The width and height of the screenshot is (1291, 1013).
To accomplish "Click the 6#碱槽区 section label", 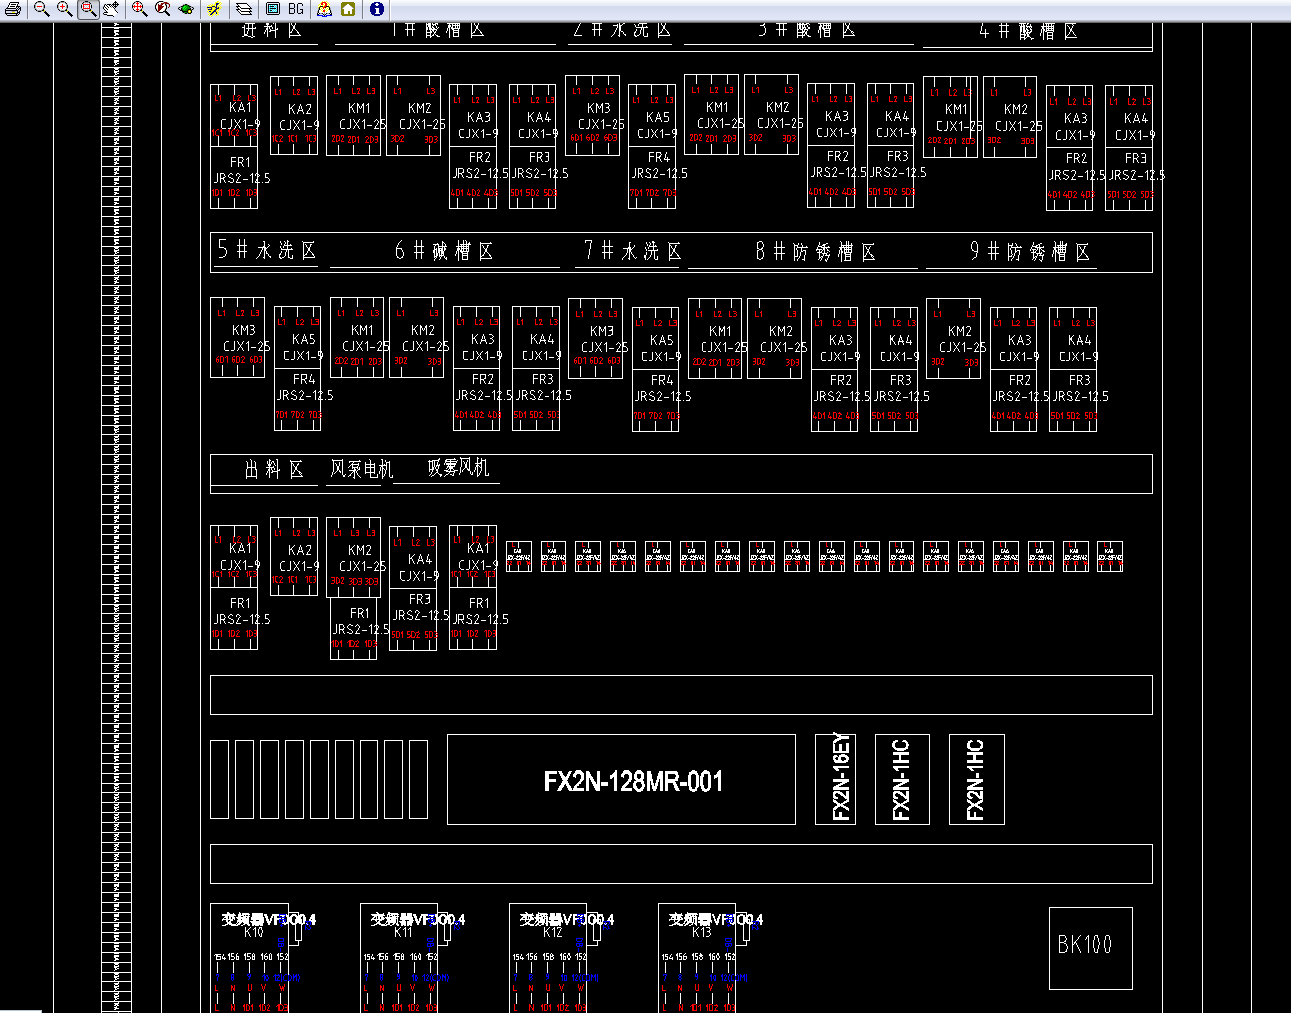I will [444, 251].
